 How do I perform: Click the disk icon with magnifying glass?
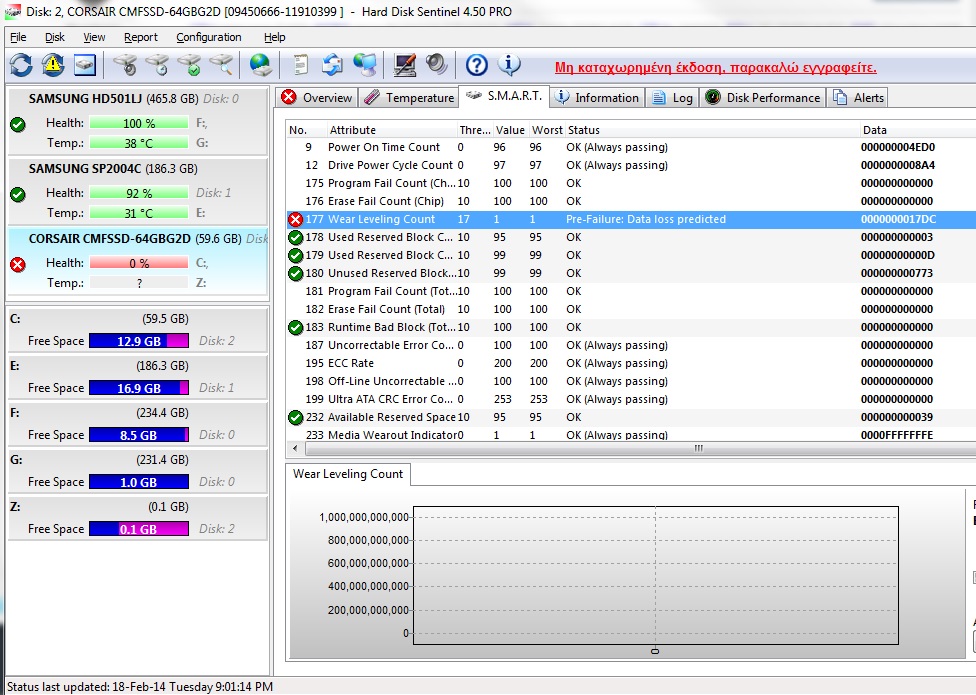coord(221,65)
